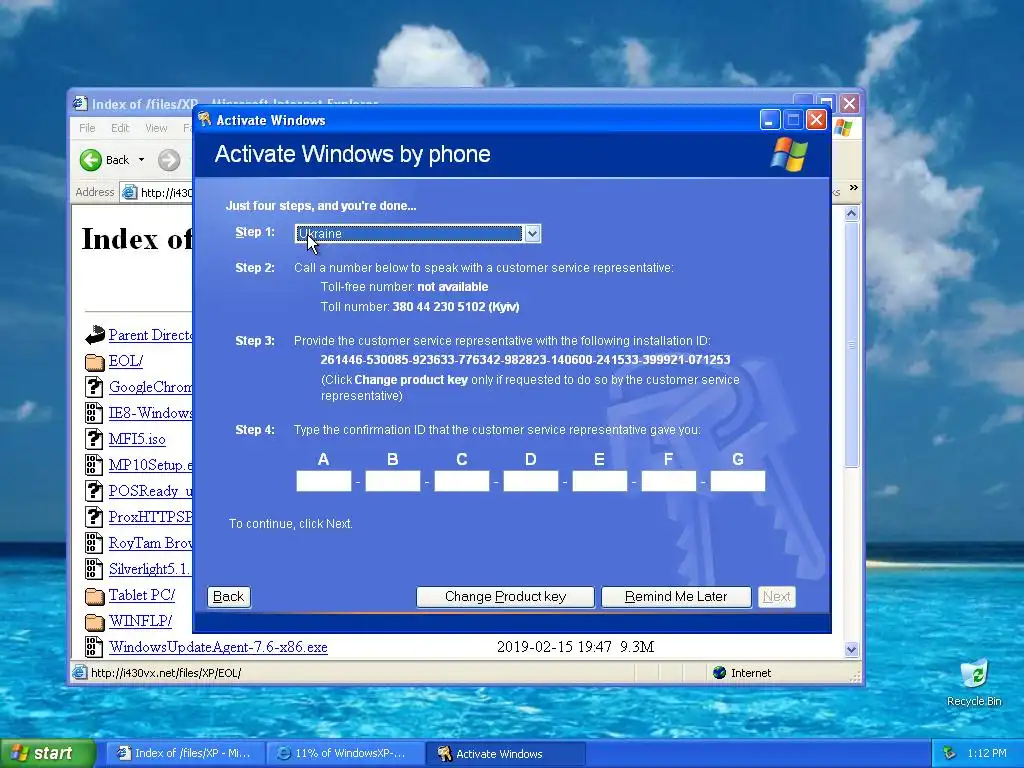Open the MFI5.iso link
The width and height of the screenshot is (1024, 768).
coord(137,439)
